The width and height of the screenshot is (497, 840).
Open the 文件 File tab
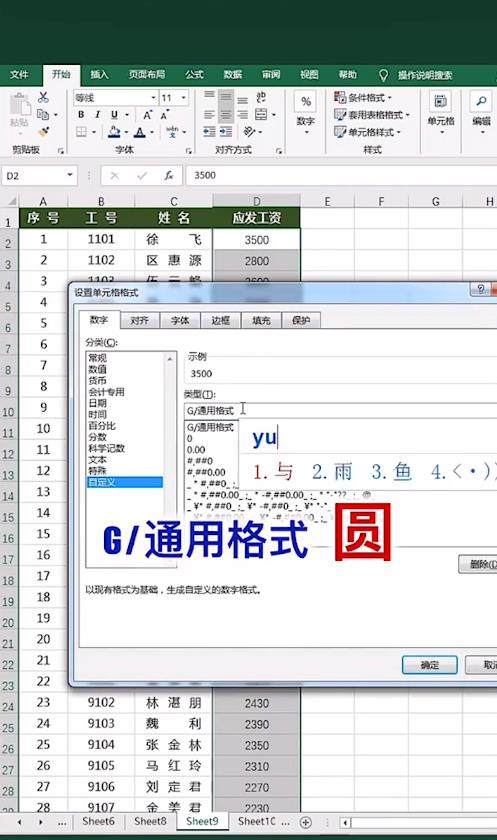pyautogui.click(x=19, y=74)
